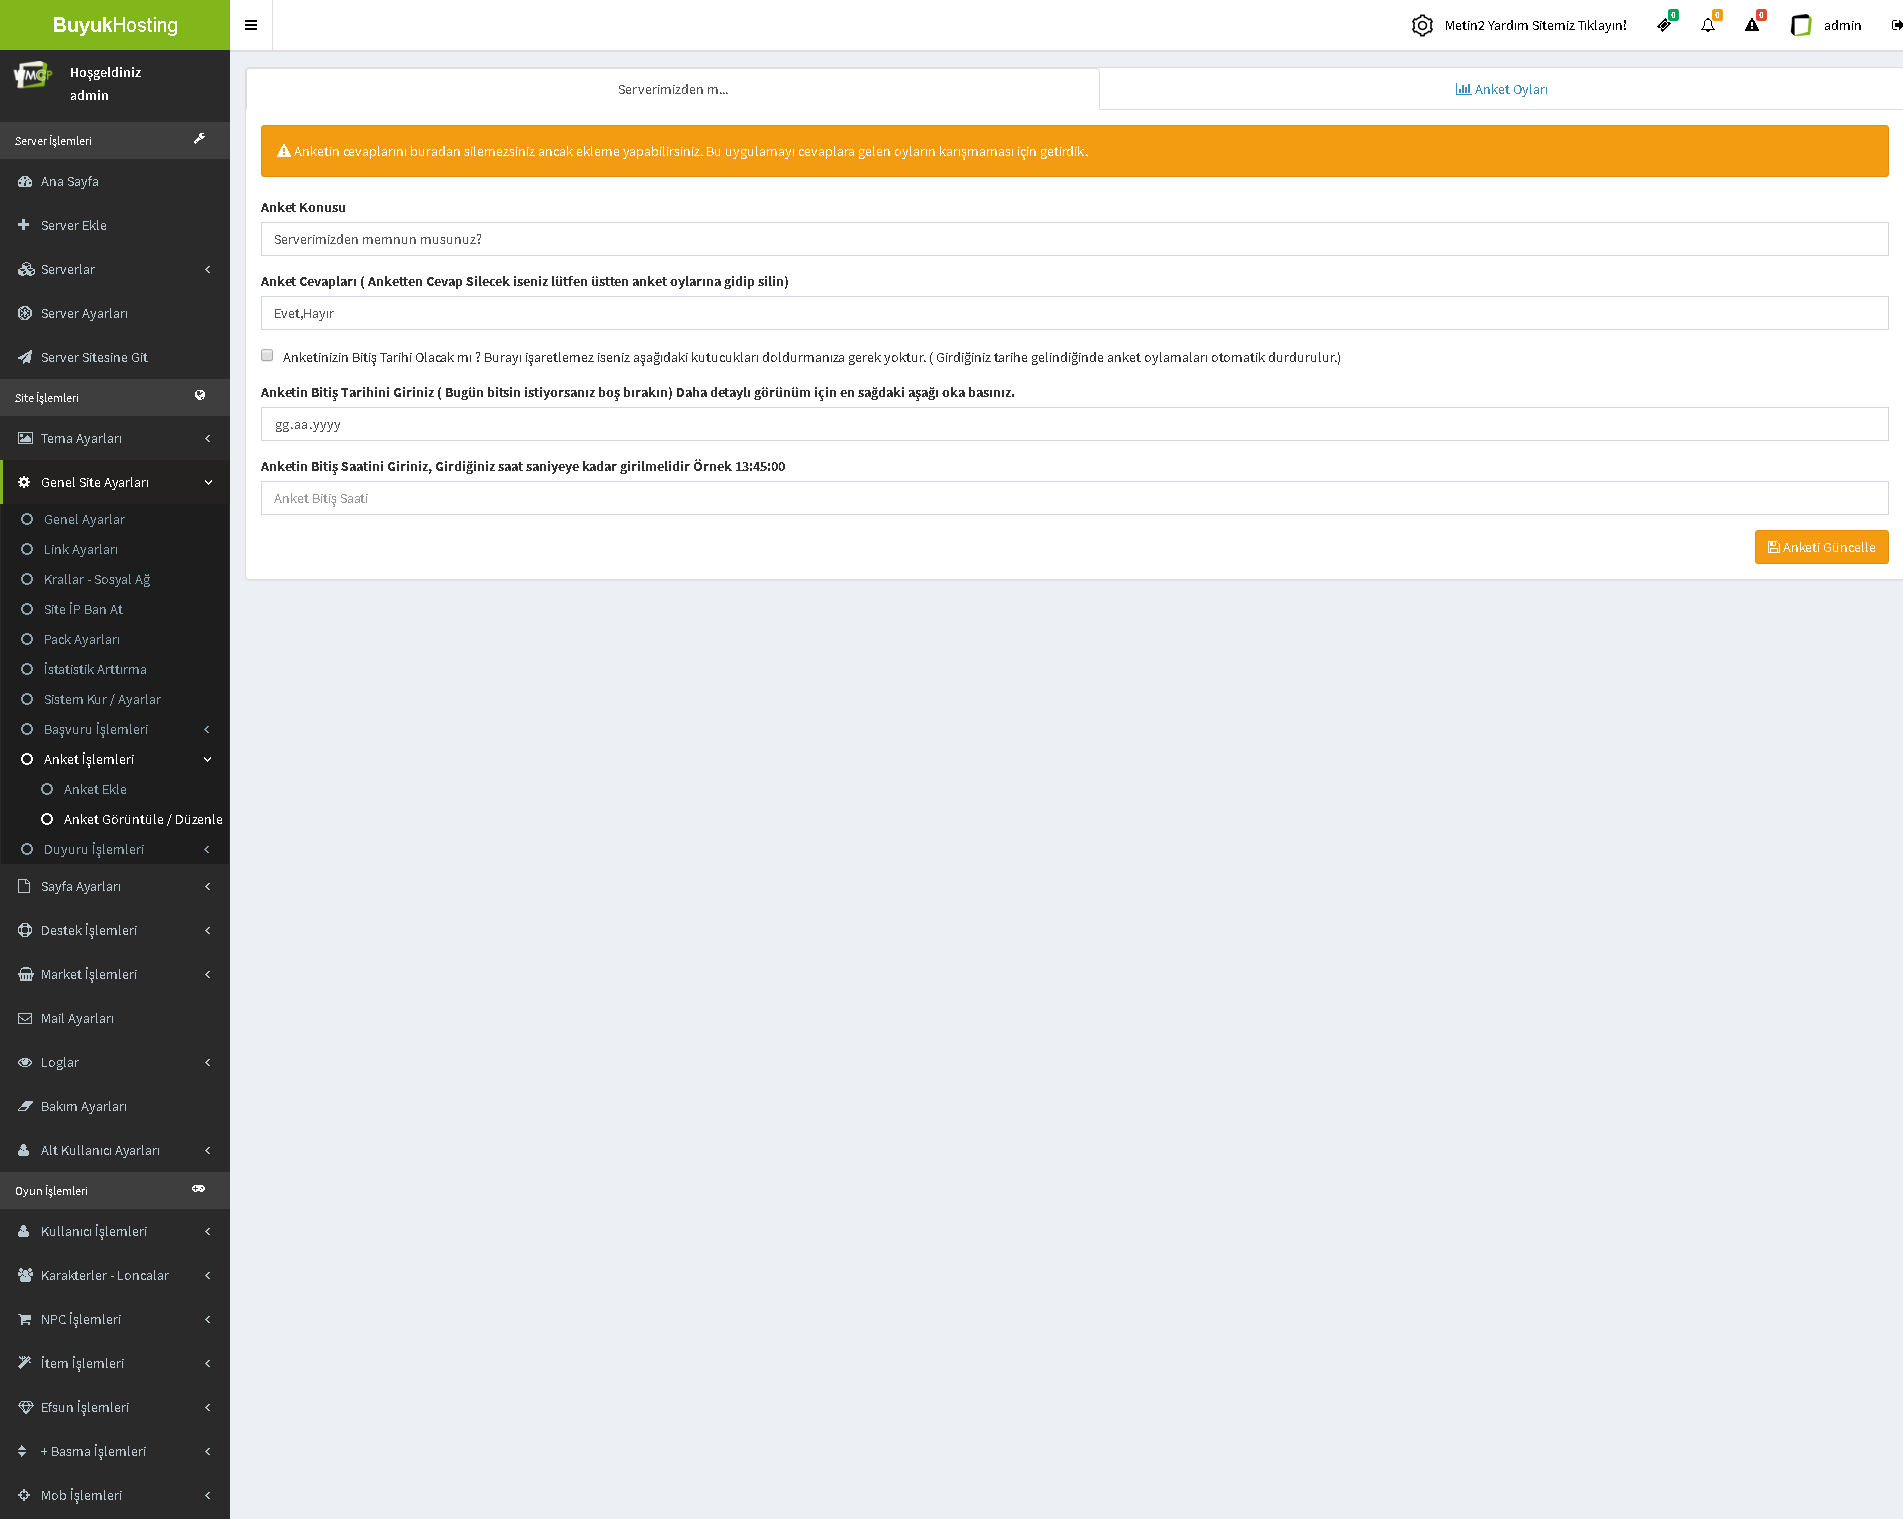Switch to the Anket Oyları tab
Viewport: 1903px width, 1519px height.
pos(1501,89)
